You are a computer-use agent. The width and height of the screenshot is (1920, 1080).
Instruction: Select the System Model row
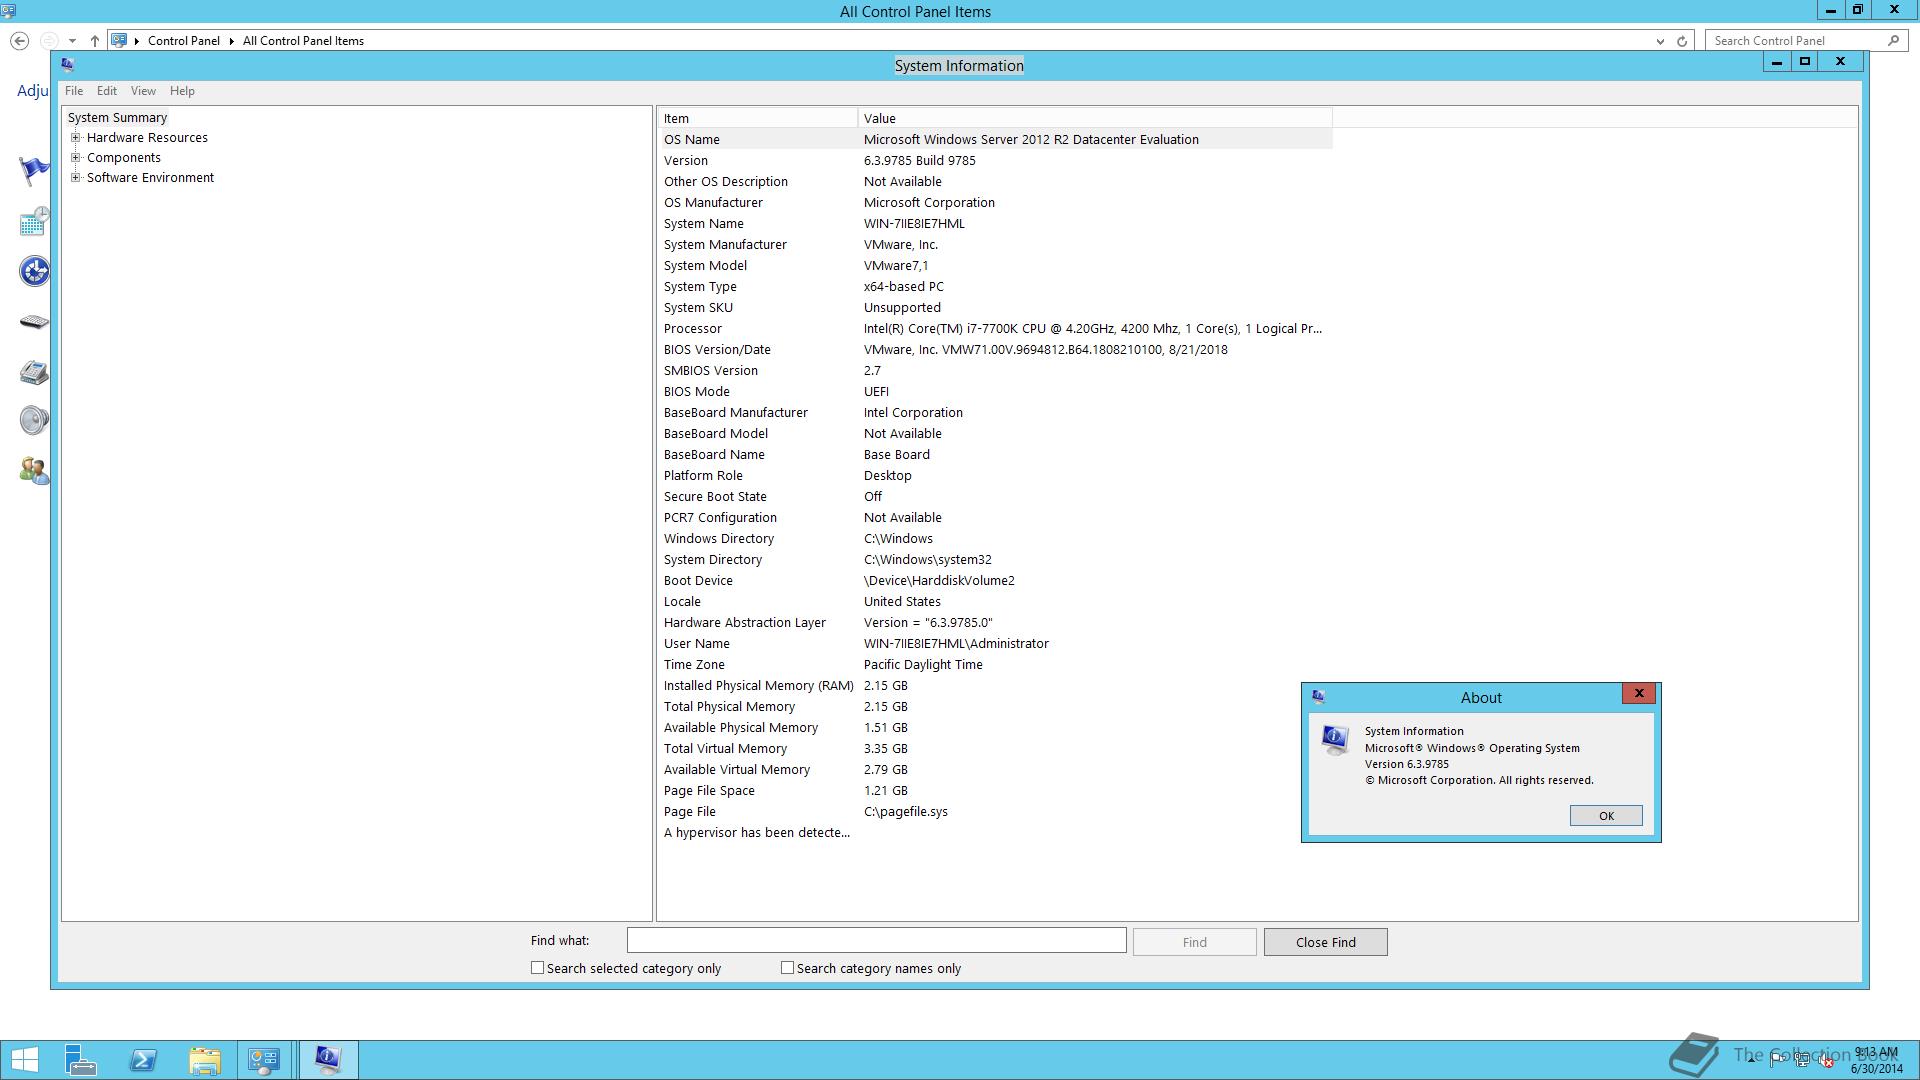coord(995,266)
